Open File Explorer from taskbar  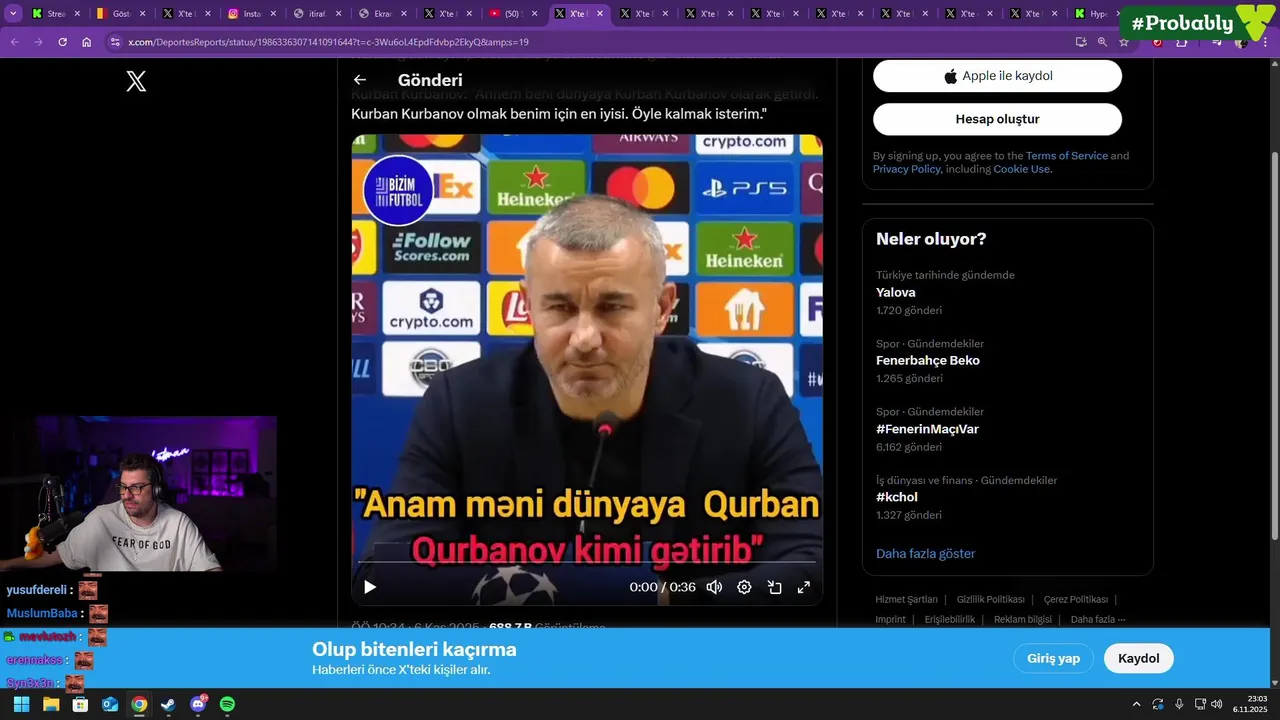(51, 704)
